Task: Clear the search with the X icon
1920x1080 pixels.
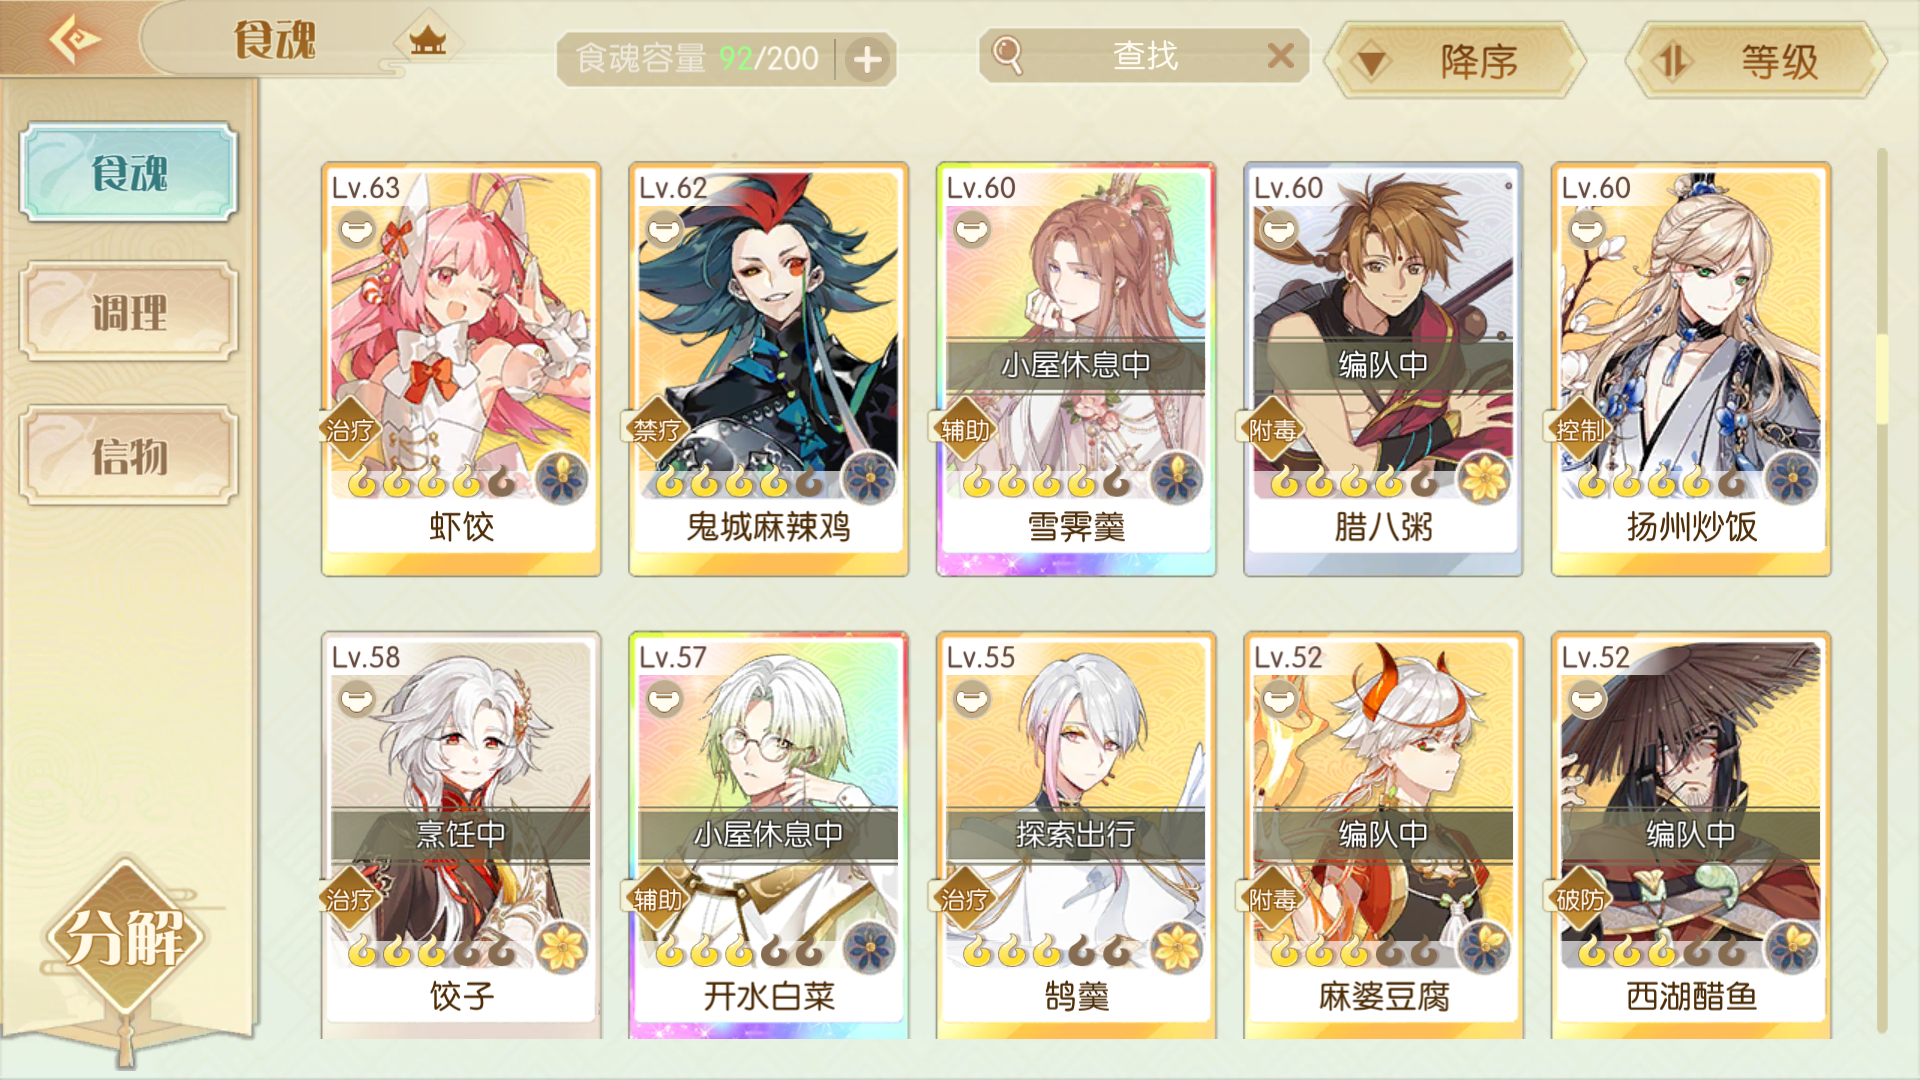Action: click(1280, 55)
